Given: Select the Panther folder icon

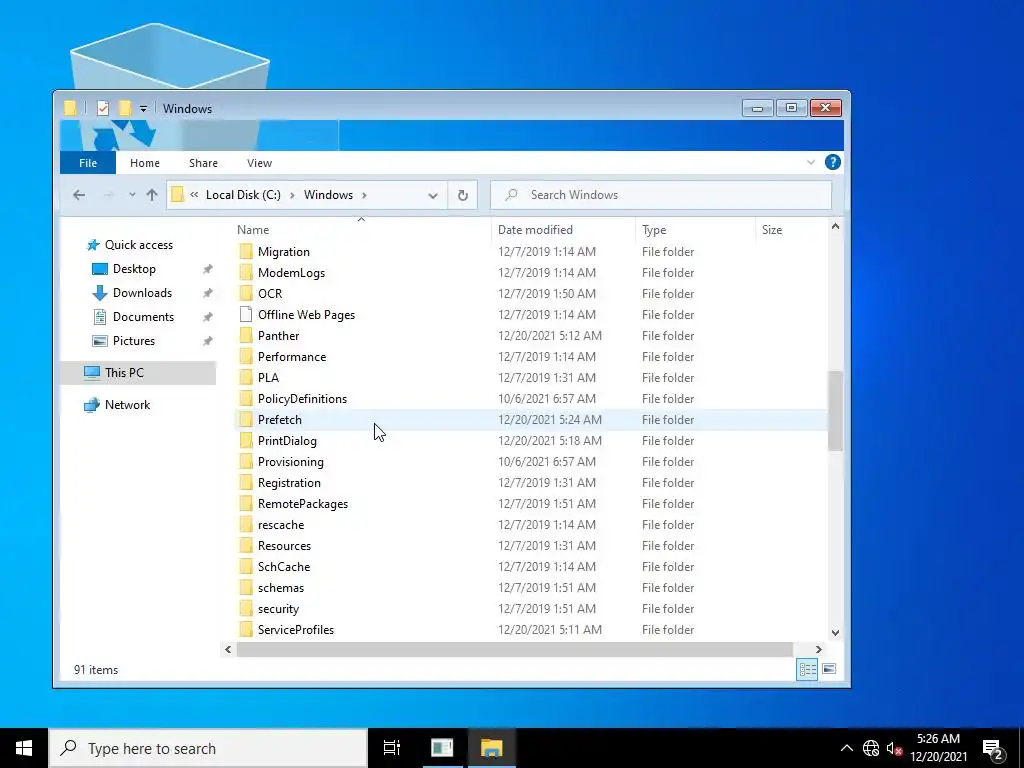Looking at the screenshot, I should (x=246, y=336).
